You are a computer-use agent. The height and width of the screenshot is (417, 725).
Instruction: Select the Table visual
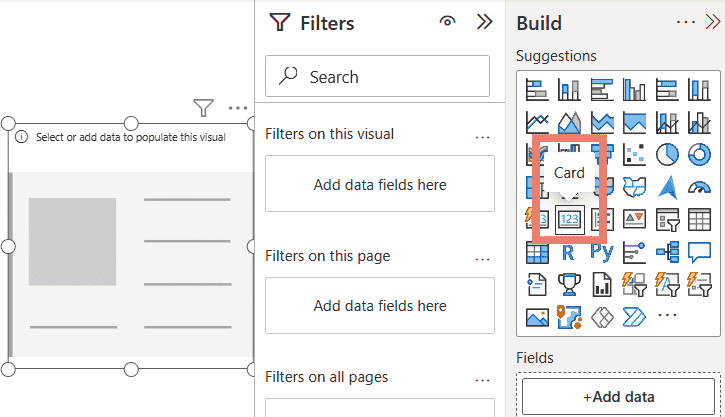699,219
